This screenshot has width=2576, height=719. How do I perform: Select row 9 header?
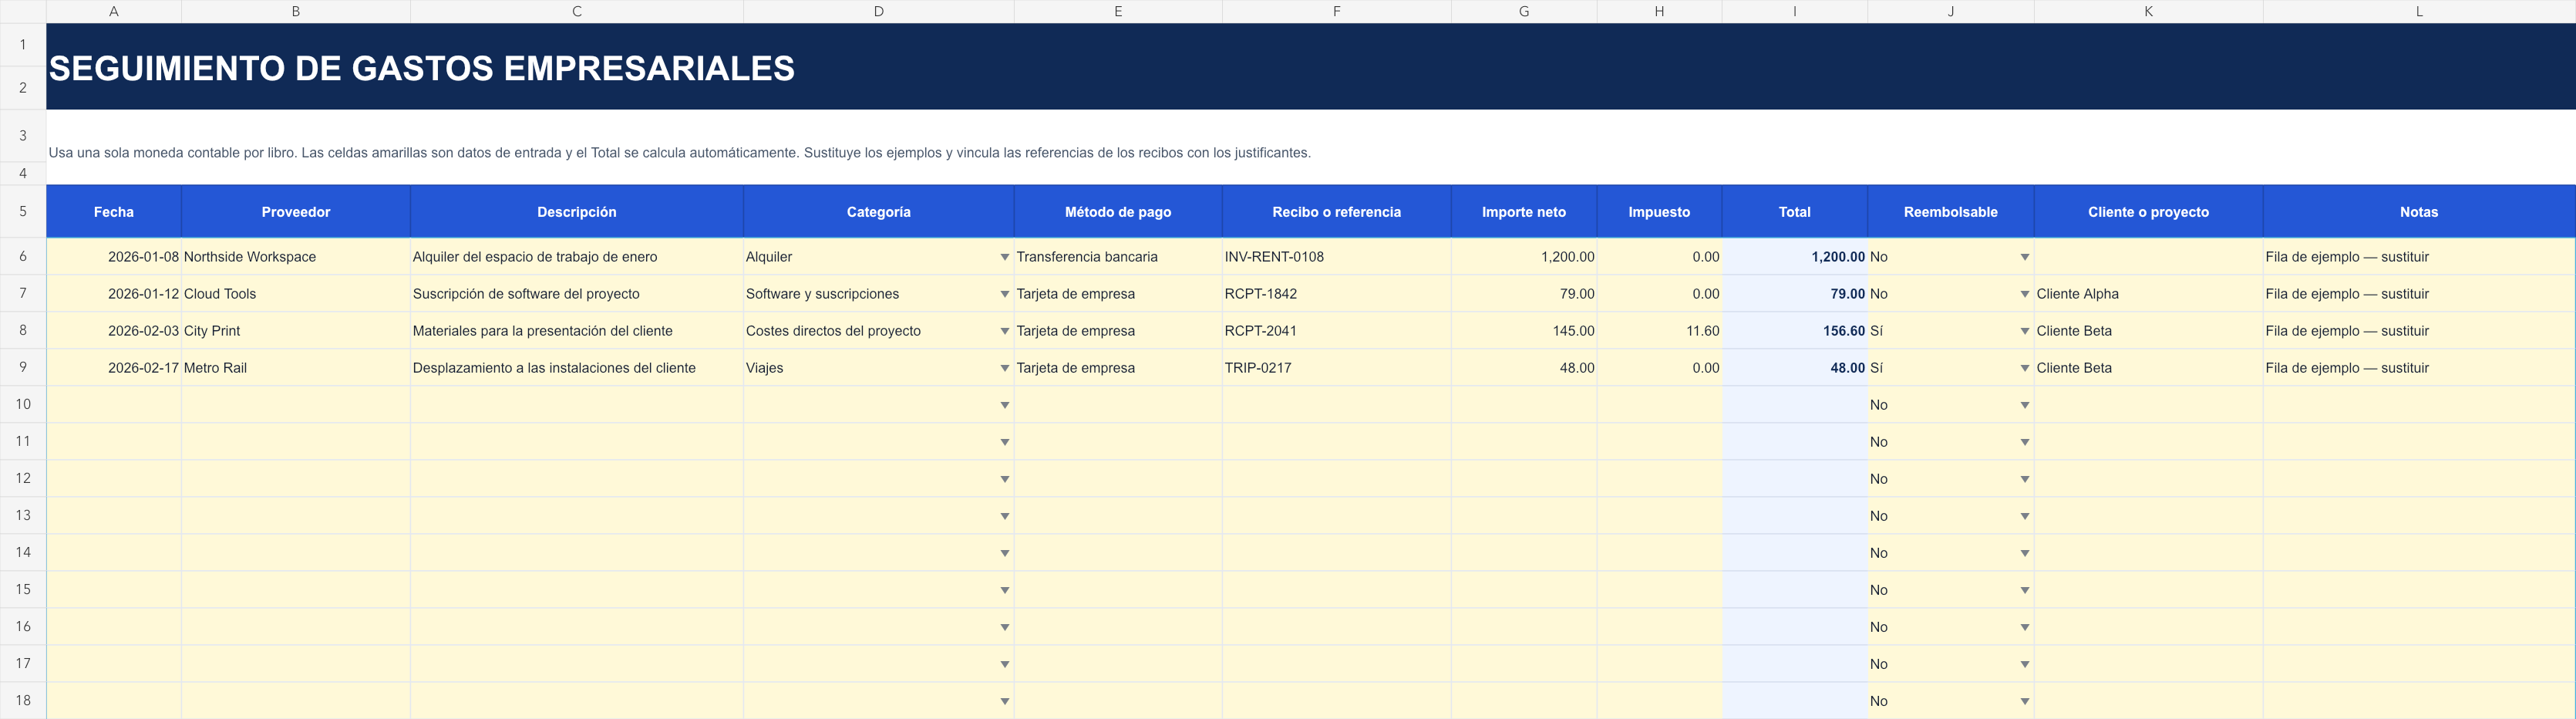click(x=23, y=367)
